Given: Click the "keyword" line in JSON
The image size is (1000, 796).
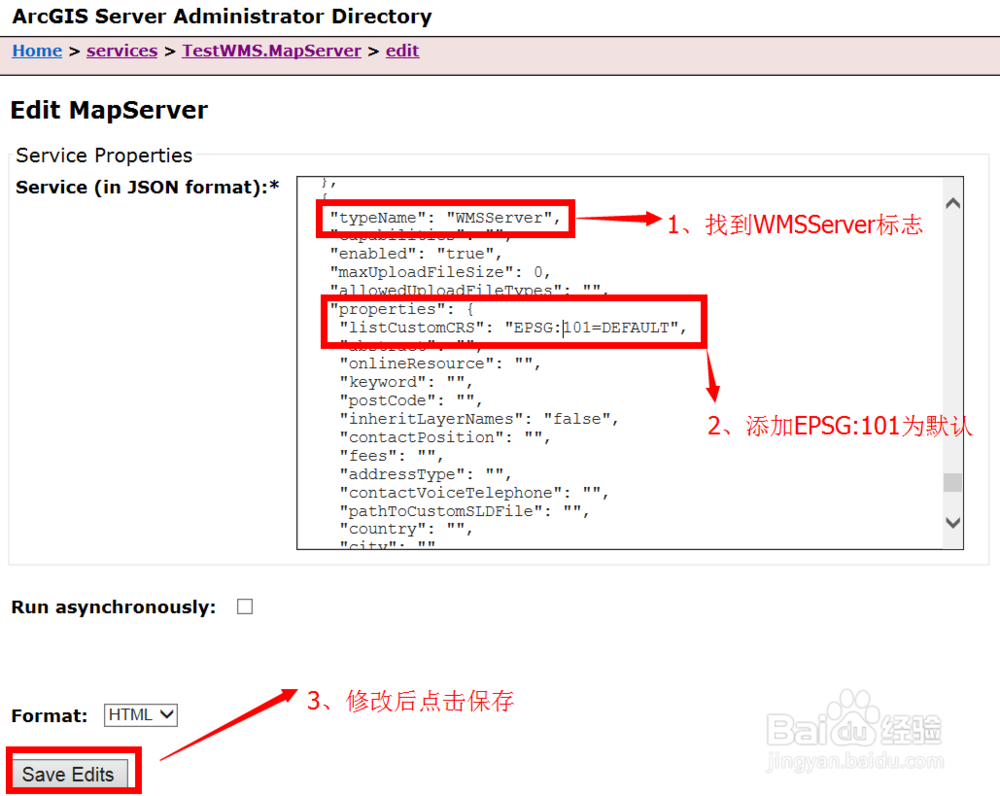Looking at the screenshot, I should click(406, 382).
